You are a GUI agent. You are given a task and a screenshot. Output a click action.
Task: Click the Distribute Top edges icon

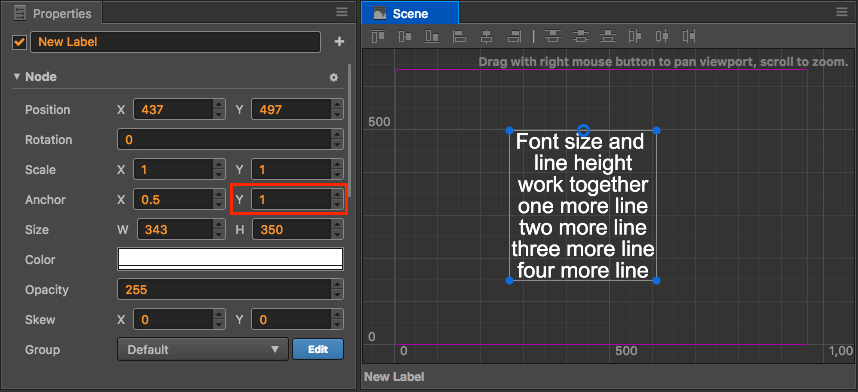(x=553, y=37)
